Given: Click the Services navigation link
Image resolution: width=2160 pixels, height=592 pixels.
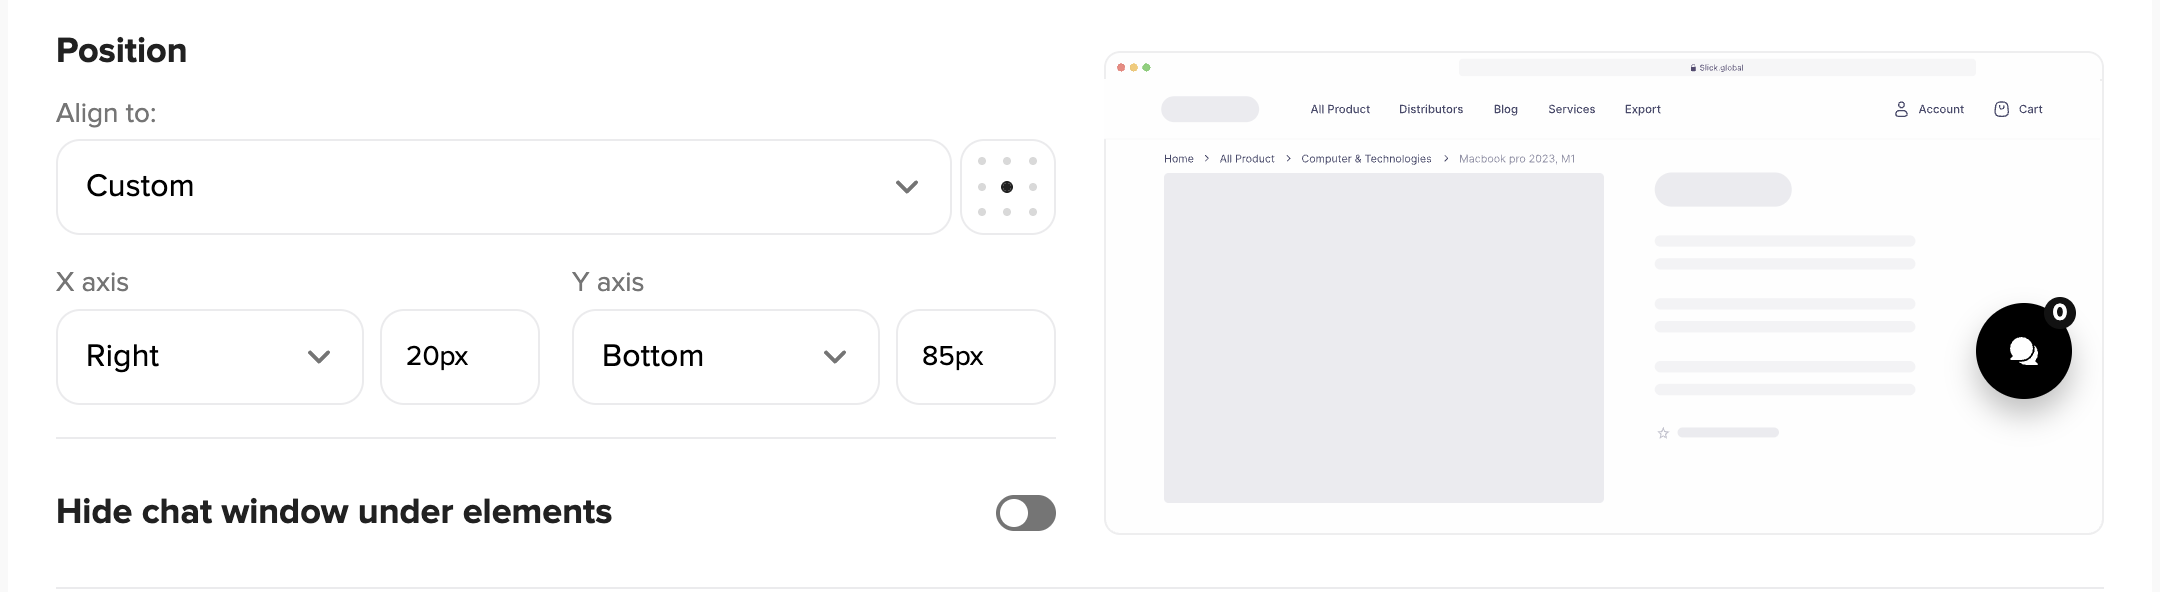Looking at the screenshot, I should tap(1571, 110).
